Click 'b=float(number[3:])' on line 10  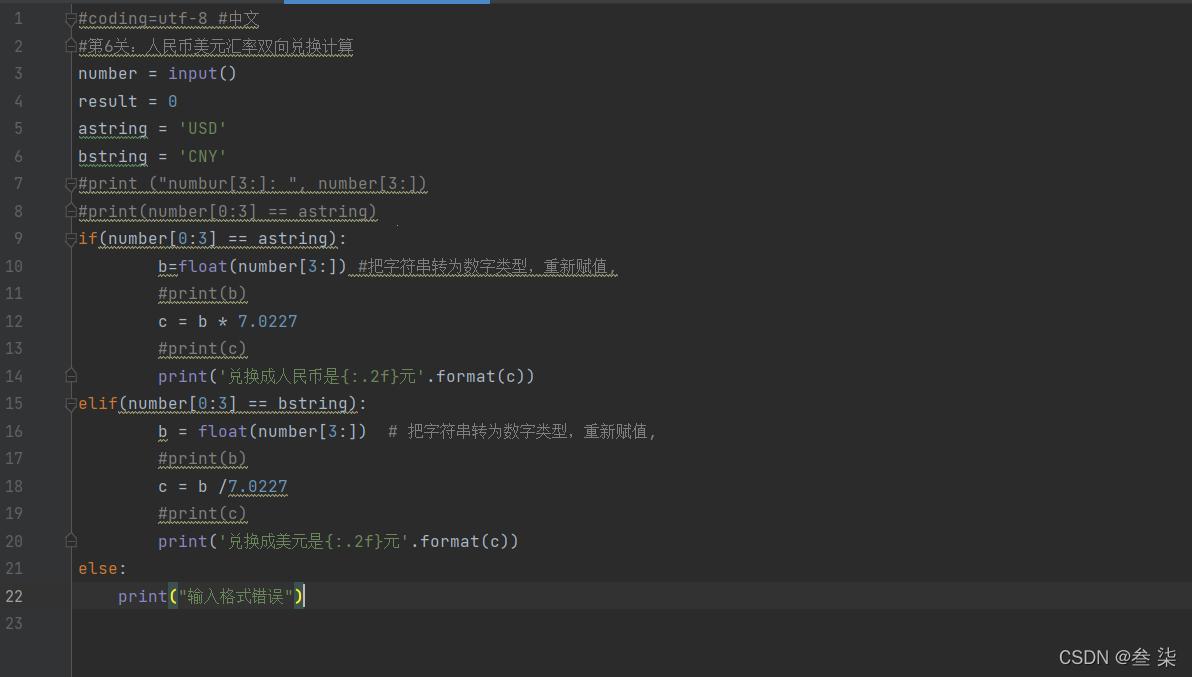252,266
